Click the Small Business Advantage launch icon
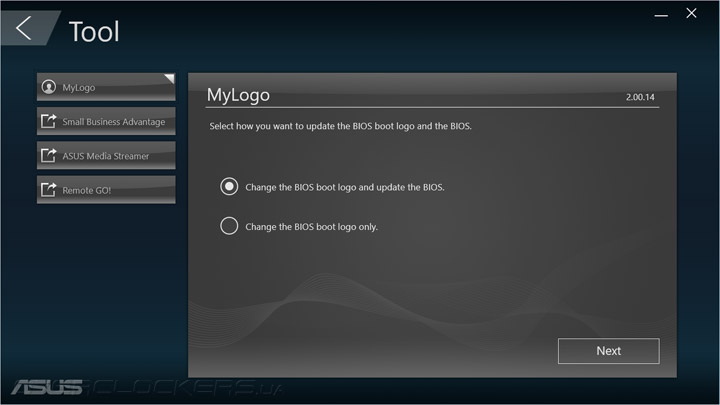This screenshot has width=720, height=405. click(49, 121)
